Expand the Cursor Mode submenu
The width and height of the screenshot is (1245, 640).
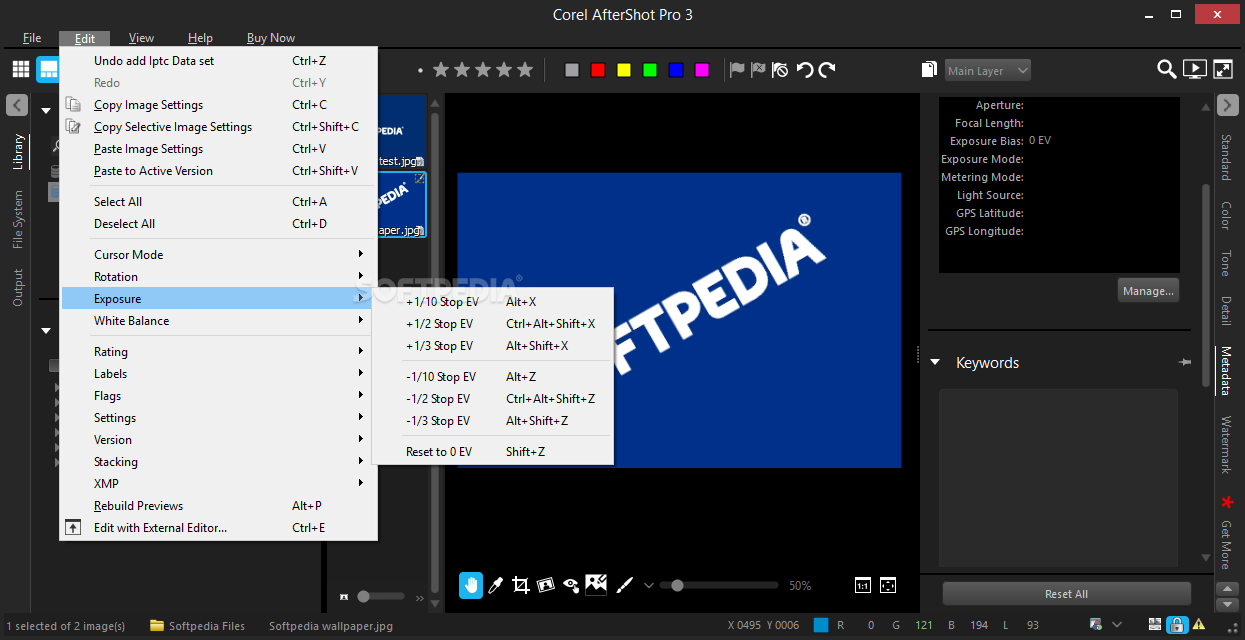pos(214,255)
